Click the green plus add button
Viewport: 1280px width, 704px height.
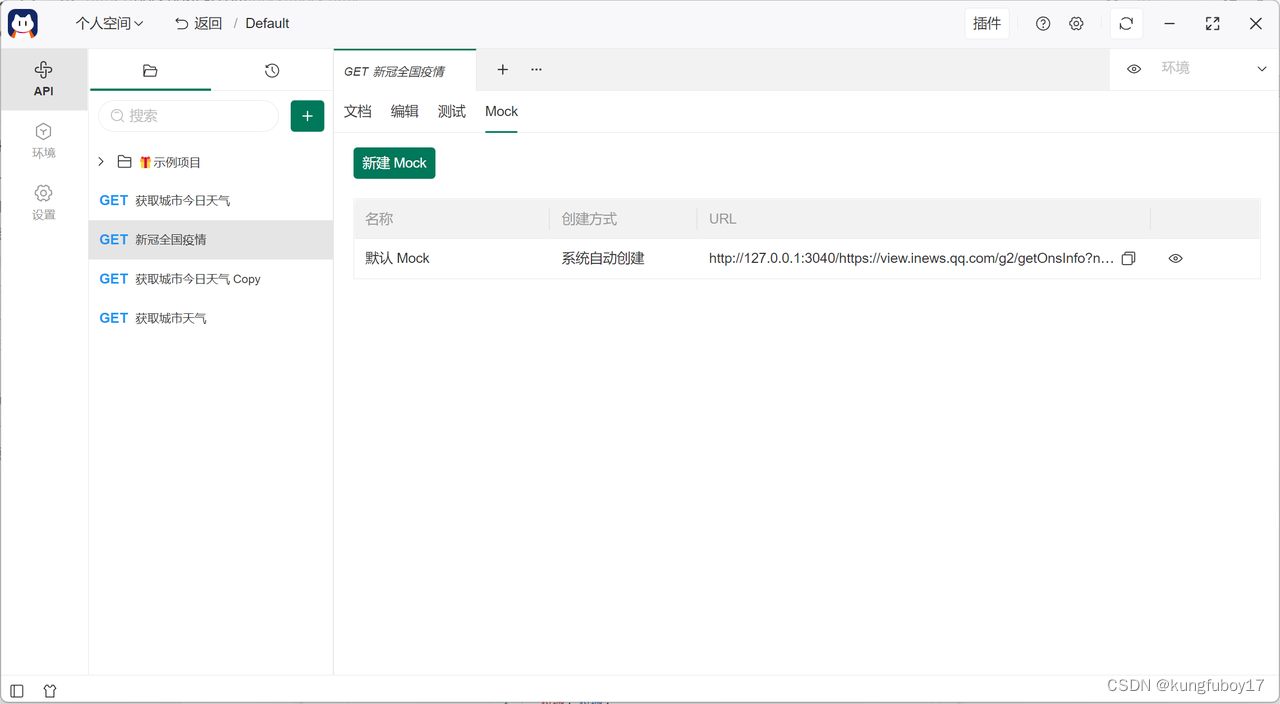307,116
